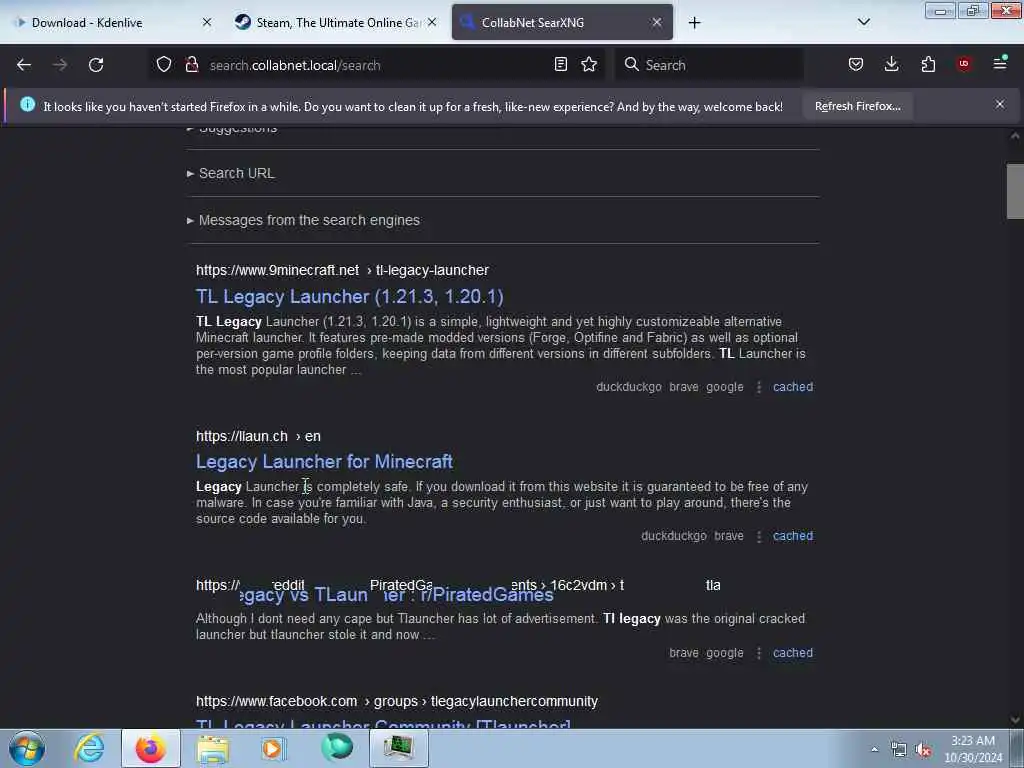Click the info icon in notification bar
This screenshot has width=1024, height=768.
click(x=27, y=104)
